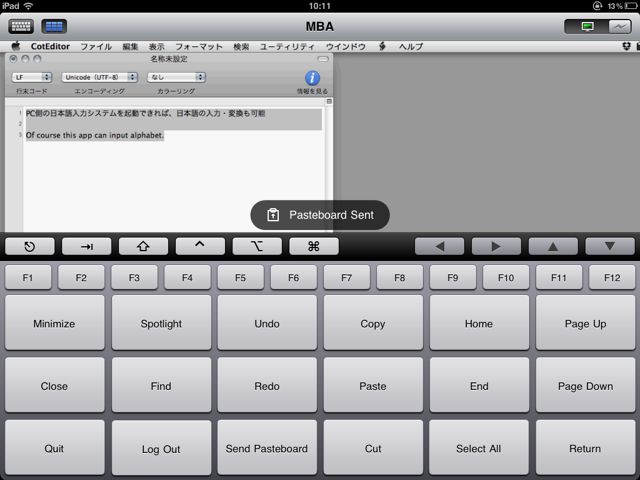Open the ヘルプ menu
The height and width of the screenshot is (480, 640).
click(x=411, y=47)
